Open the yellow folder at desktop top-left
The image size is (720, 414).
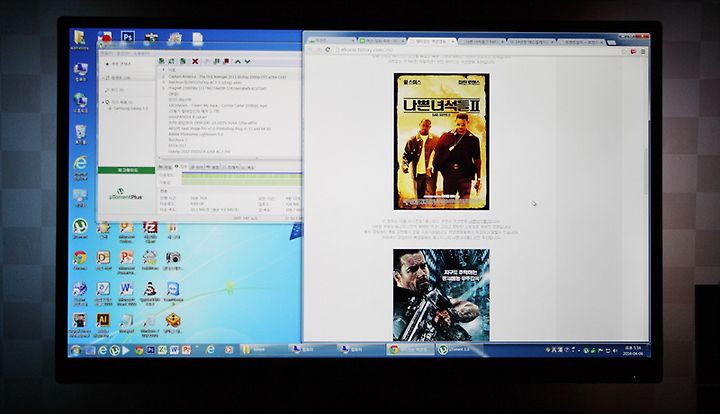80,39
